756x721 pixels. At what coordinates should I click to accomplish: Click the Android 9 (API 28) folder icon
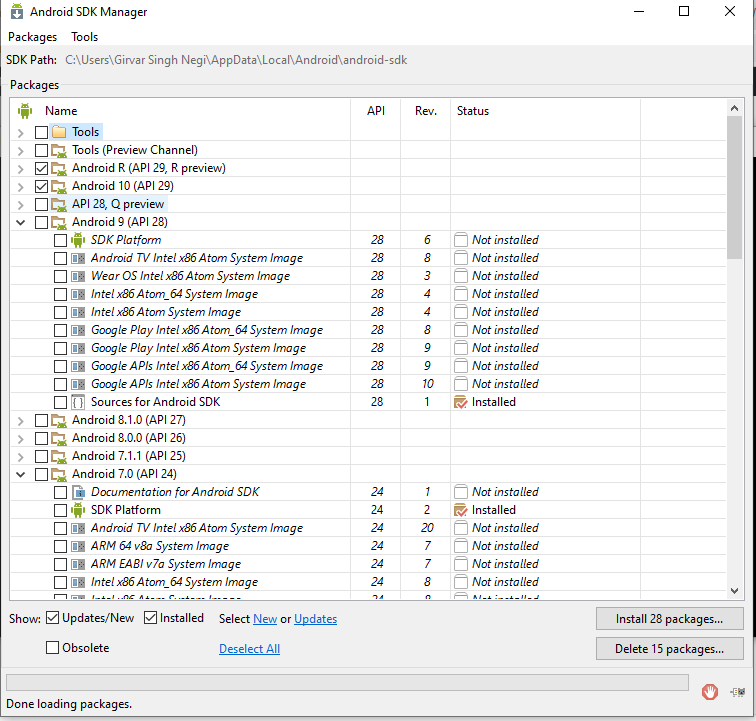tap(59, 222)
